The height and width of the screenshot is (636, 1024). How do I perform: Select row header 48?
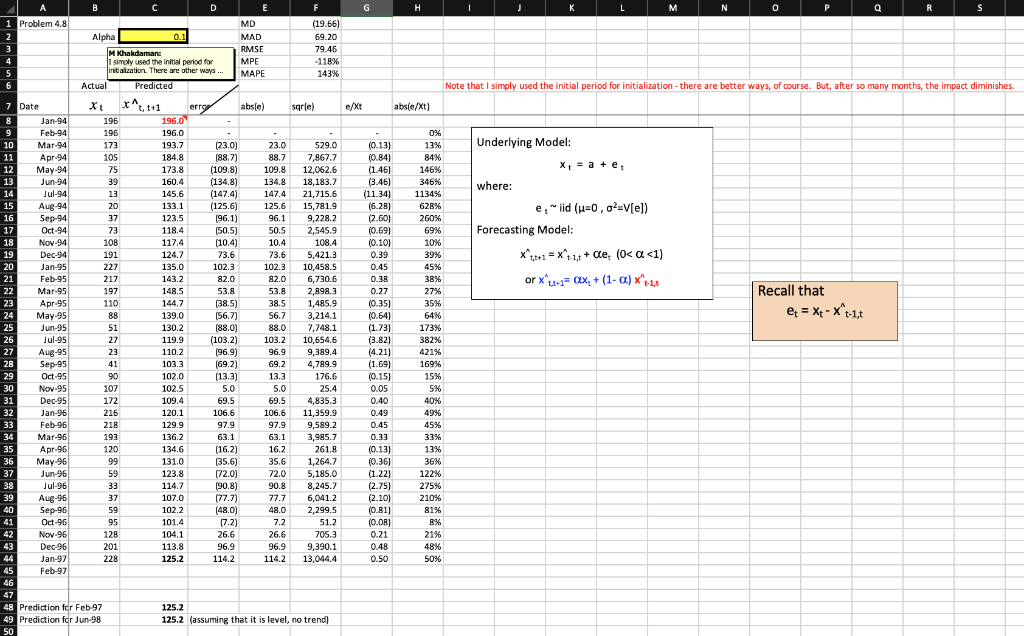point(10,607)
